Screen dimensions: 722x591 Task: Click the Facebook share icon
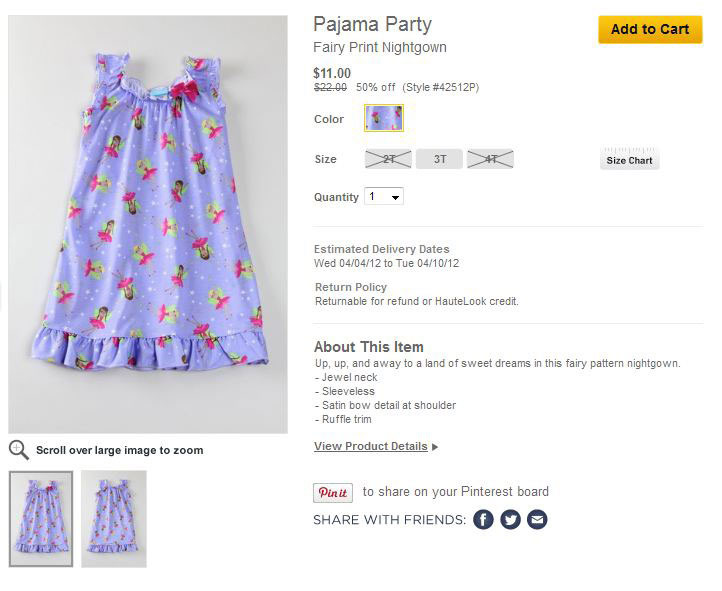pos(483,520)
